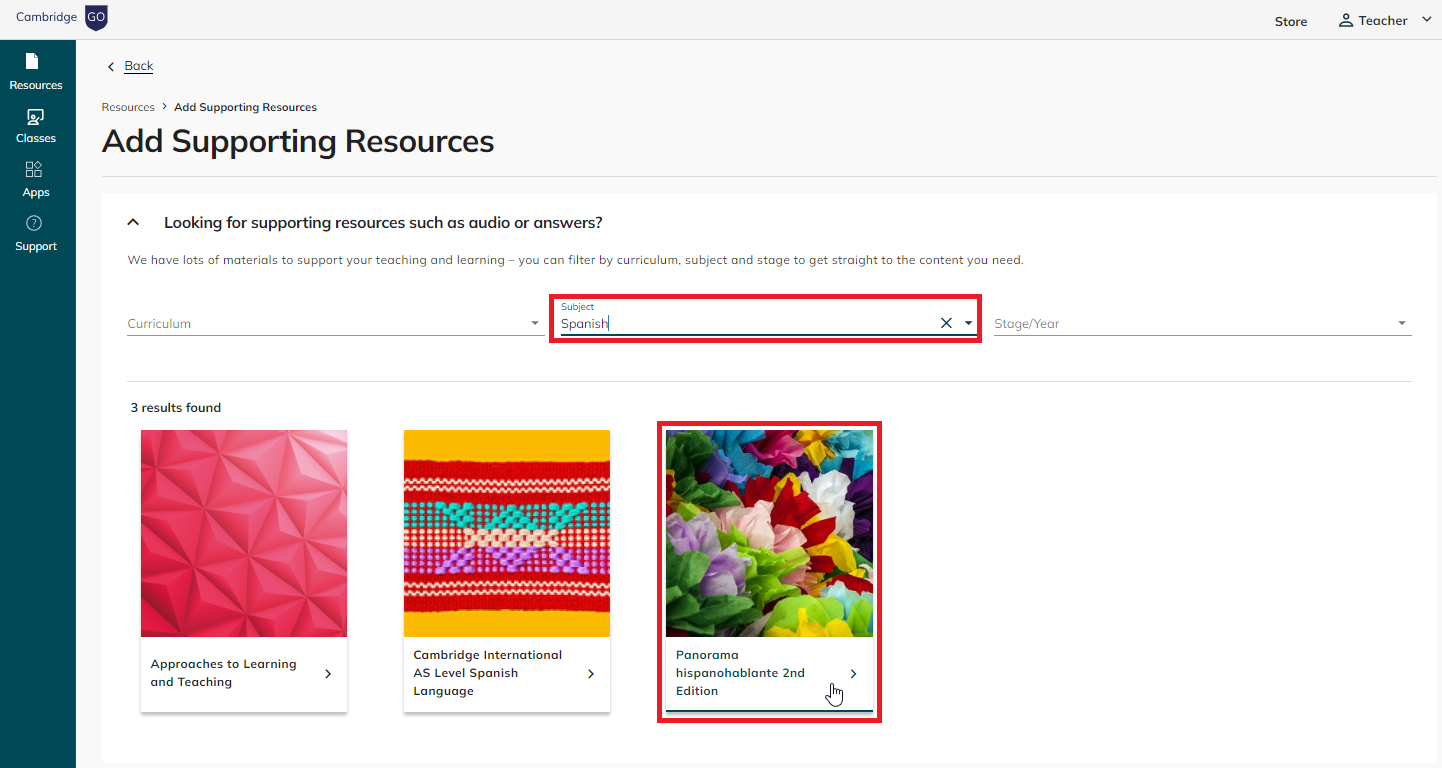This screenshot has height=768, width=1442.
Task: Click the Approaches to Learning and Teaching title
Action: (224, 673)
